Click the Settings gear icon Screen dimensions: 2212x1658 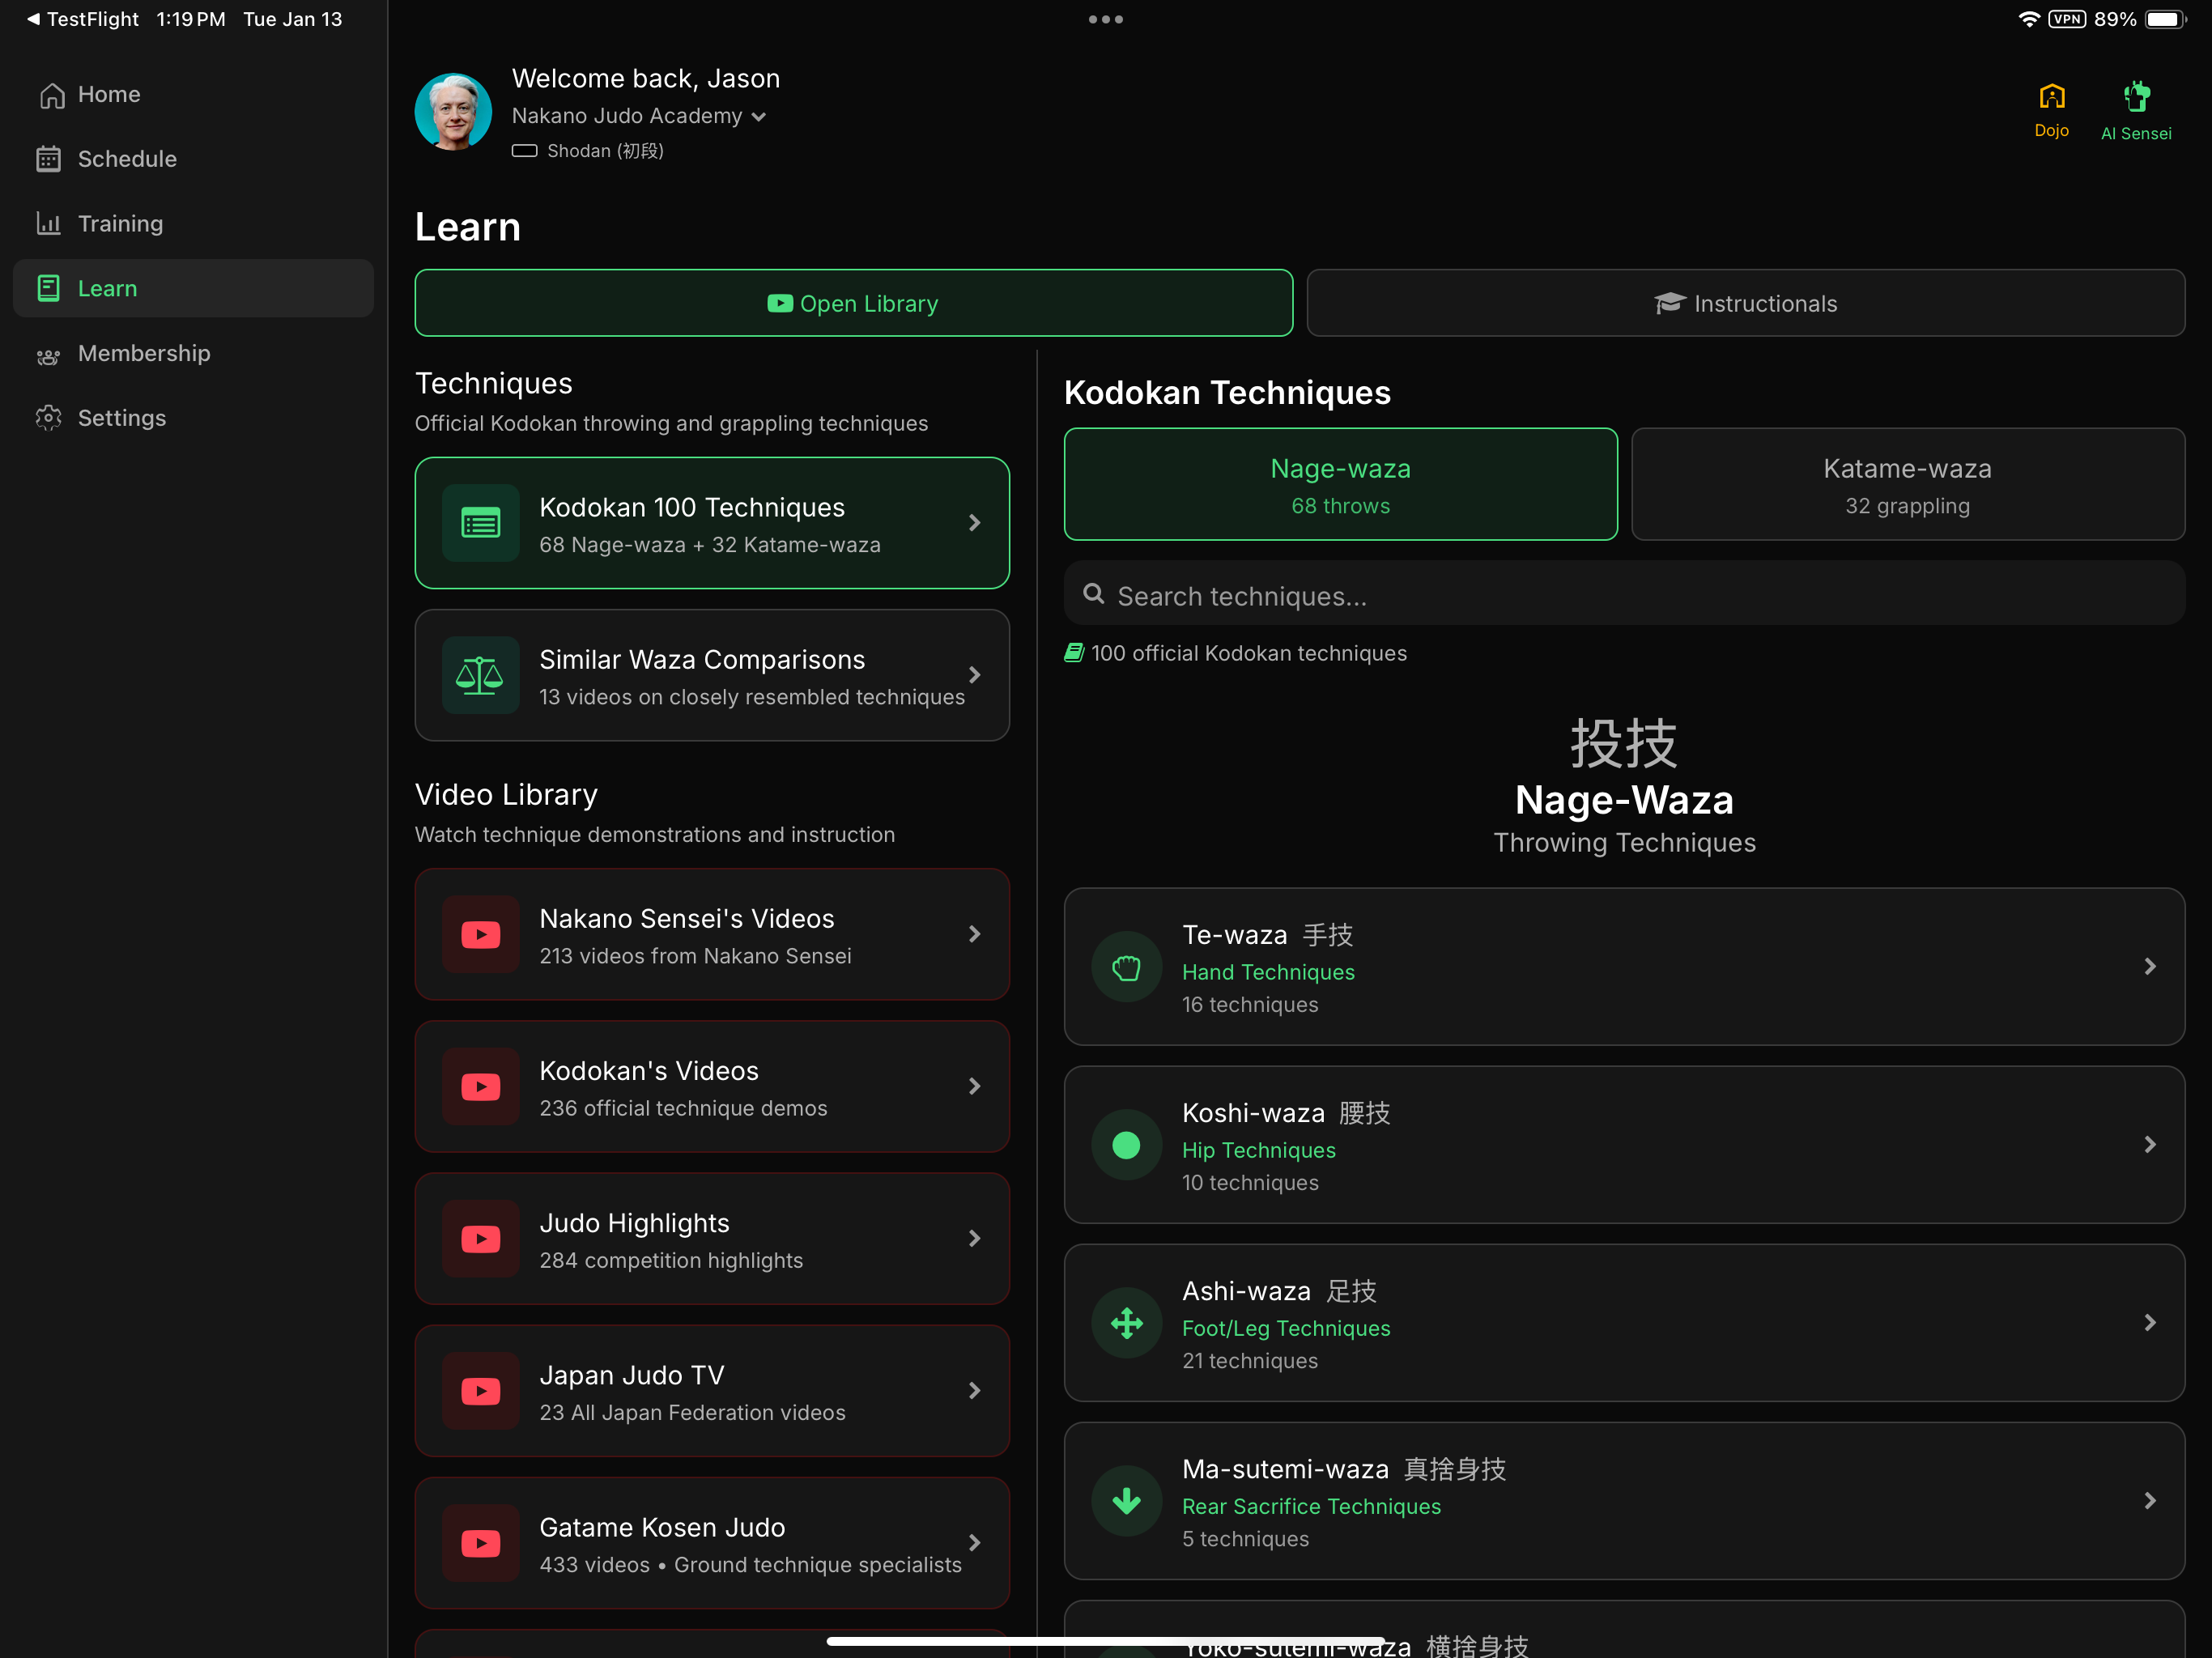(49, 418)
